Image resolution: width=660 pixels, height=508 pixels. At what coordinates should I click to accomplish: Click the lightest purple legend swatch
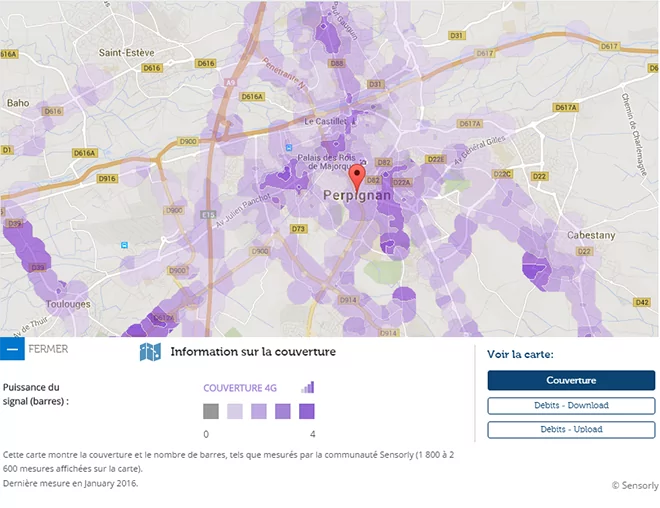[x=235, y=411]
